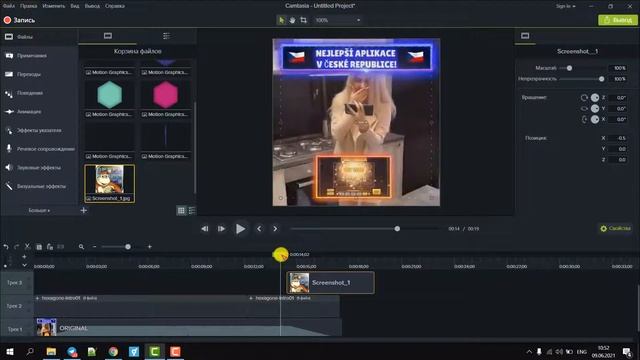
Task: Switch media bin to grid view
Action: coord(181,210)
